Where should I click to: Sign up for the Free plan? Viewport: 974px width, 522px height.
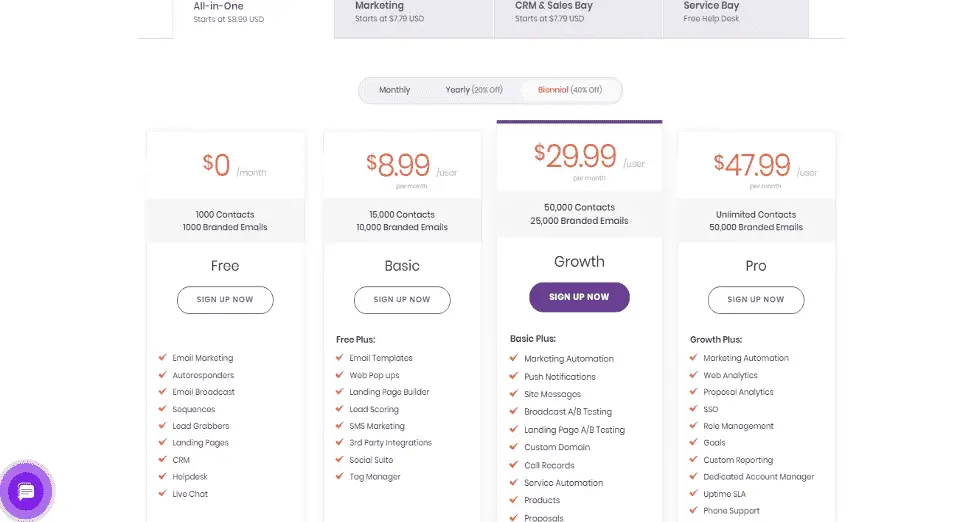pyautogui.click(x=225, y=300)
